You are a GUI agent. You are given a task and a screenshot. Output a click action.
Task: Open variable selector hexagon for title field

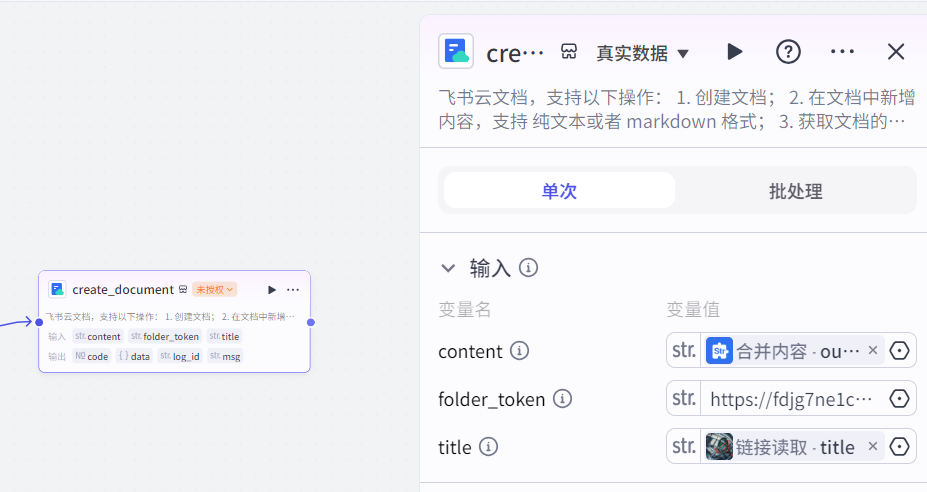coord(899,447)
